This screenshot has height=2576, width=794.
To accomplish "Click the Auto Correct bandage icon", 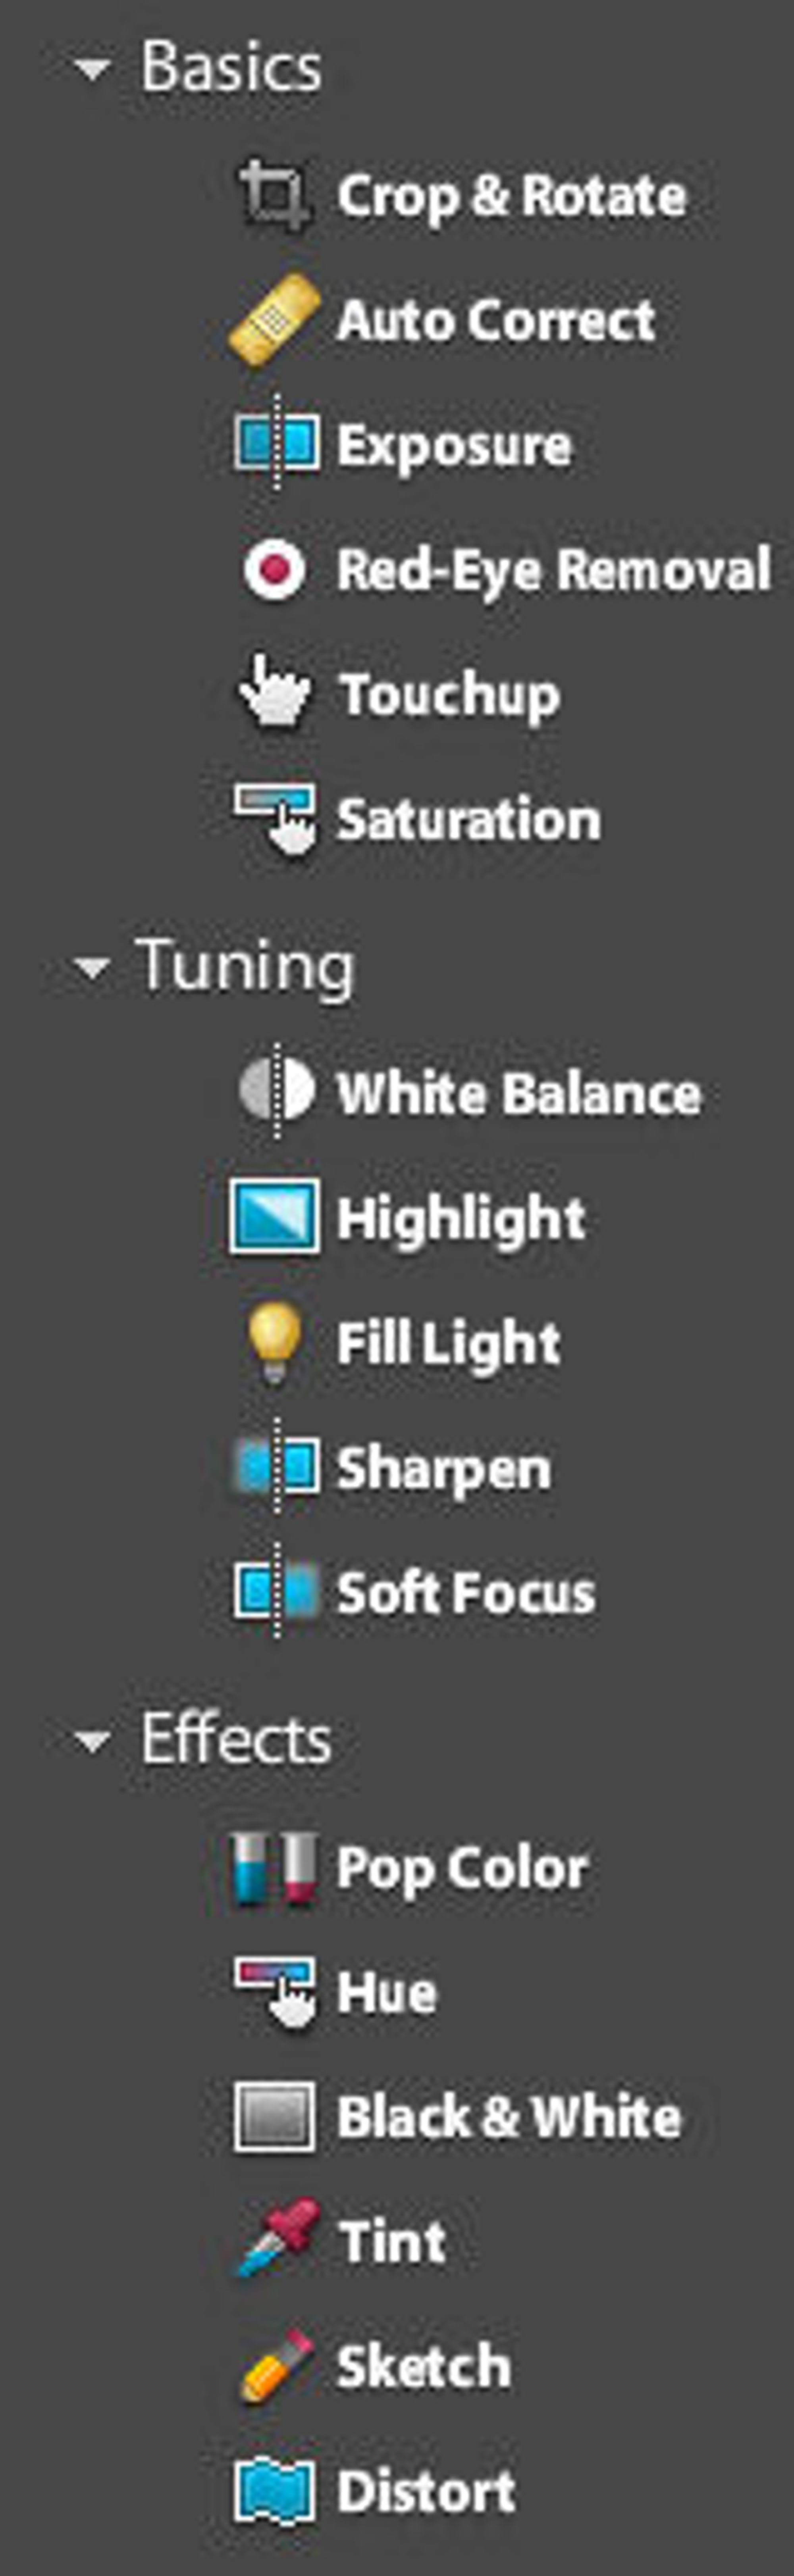I will pos(274,320).
